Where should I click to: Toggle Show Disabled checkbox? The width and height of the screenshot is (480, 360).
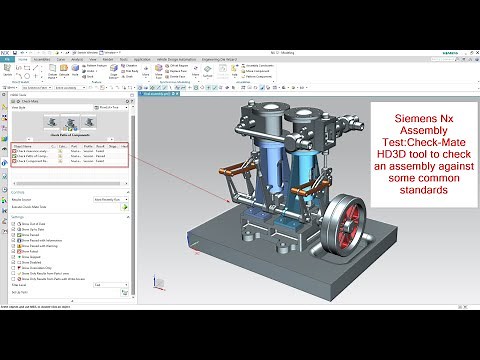coord(13,262)
